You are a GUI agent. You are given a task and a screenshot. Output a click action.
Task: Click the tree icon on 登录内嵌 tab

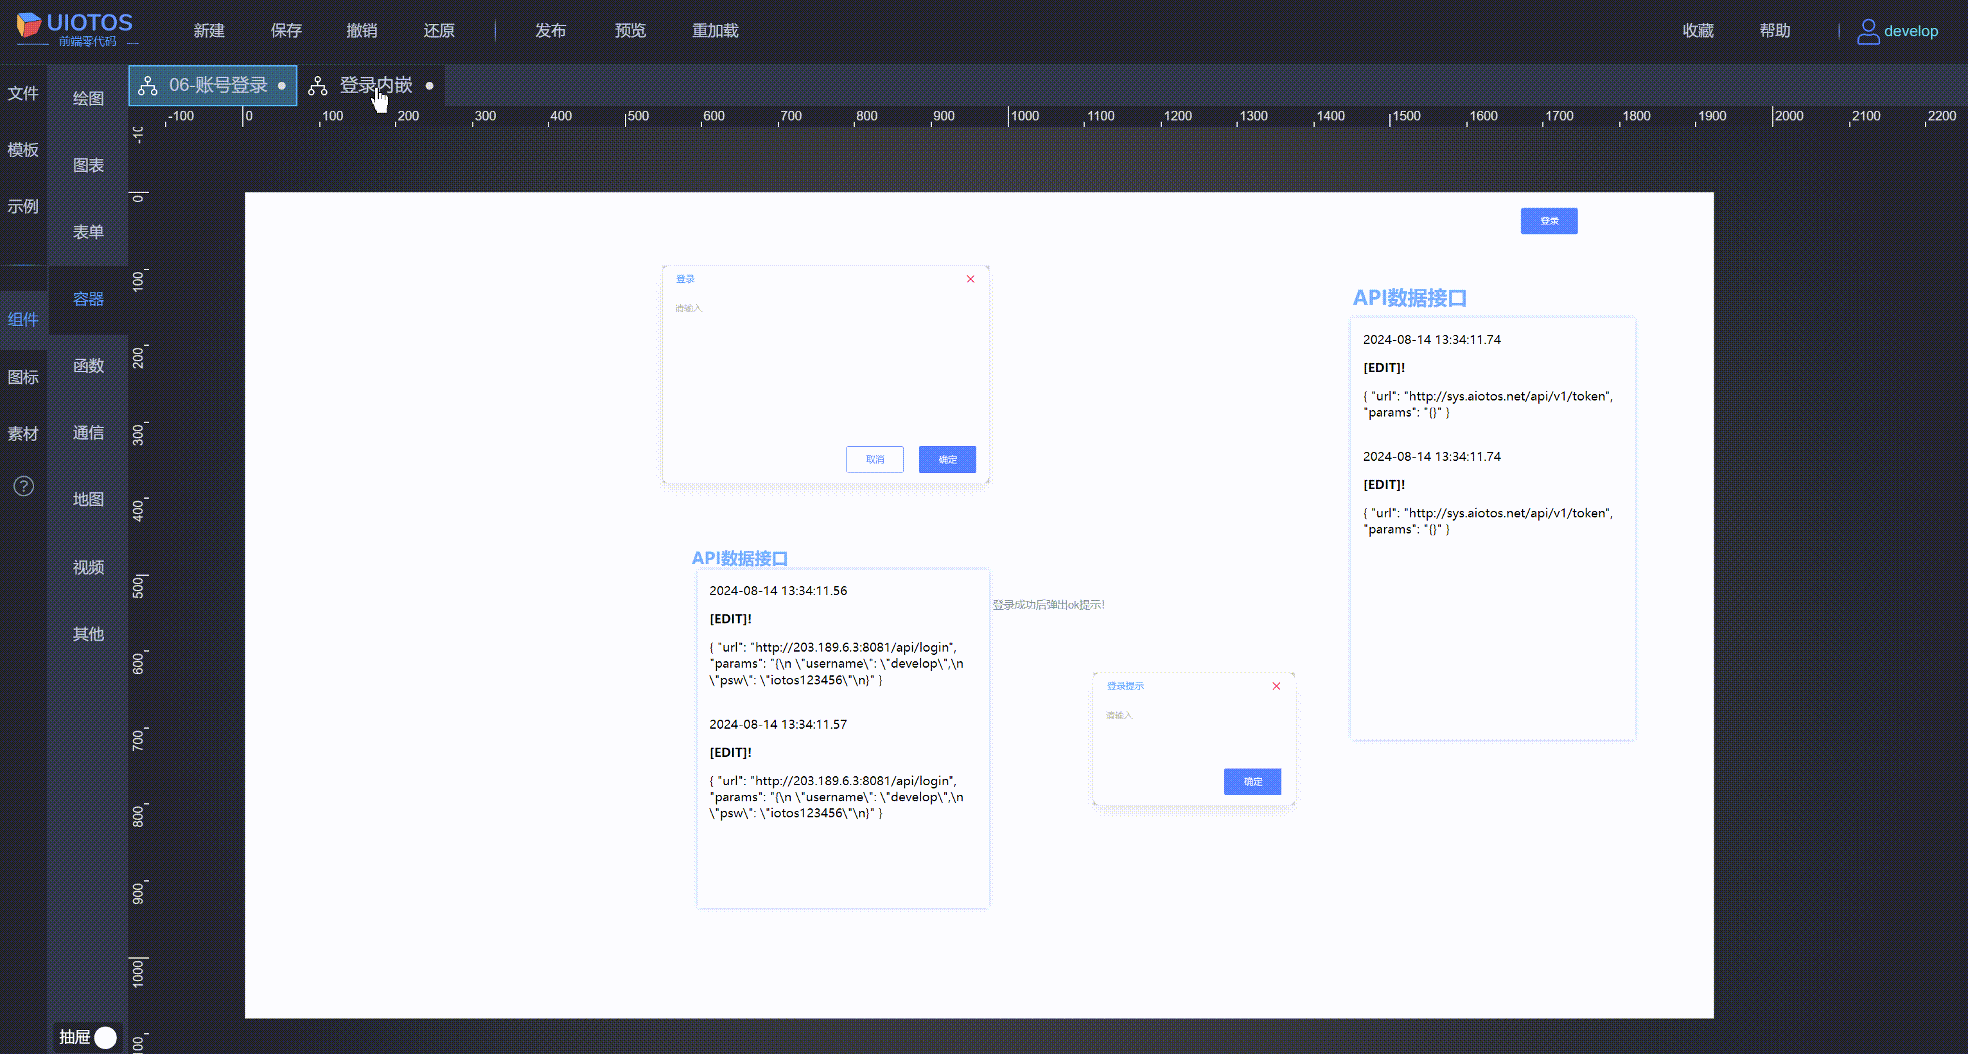(x=318, y=86)
